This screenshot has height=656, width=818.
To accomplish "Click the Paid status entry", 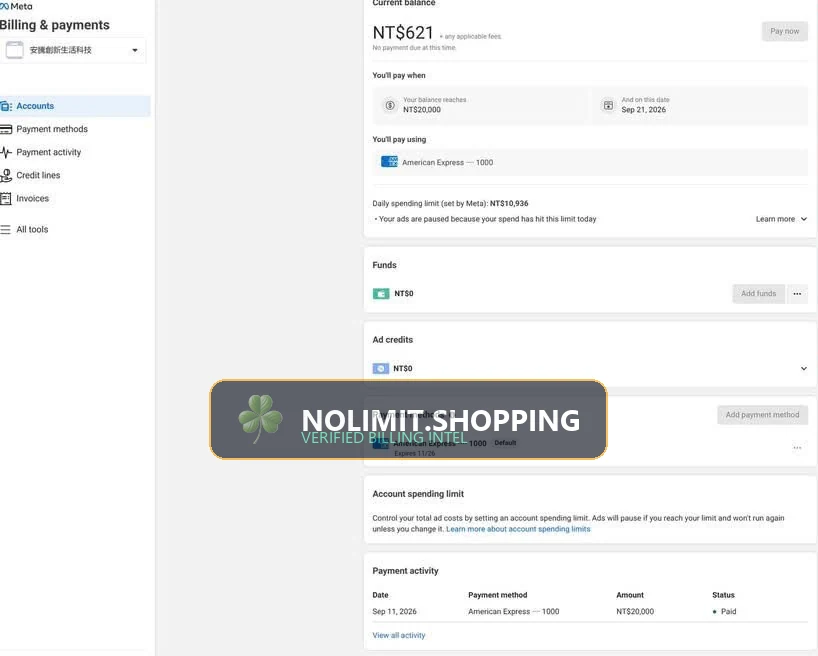I will coord(725,612).
